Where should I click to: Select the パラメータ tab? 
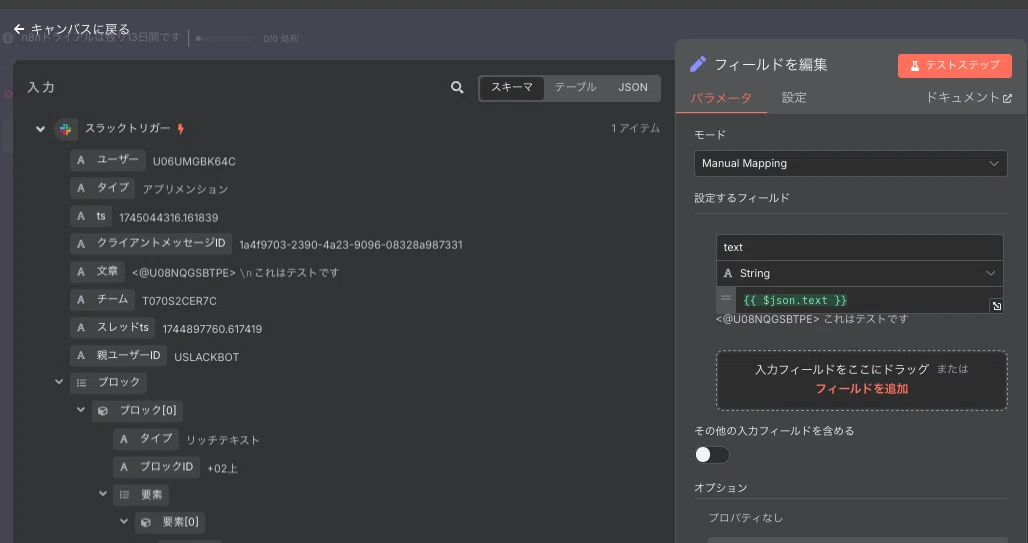pyautogui.click(x=721, y=98)
